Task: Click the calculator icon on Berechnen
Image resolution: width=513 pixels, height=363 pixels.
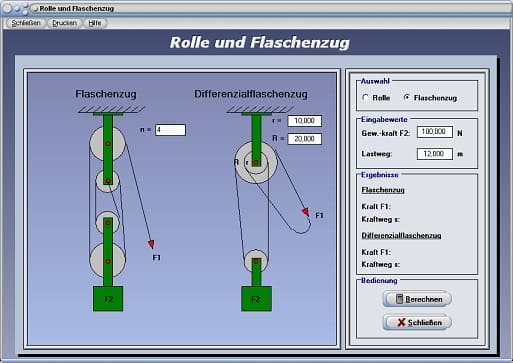Action: (x=399, y=299)
